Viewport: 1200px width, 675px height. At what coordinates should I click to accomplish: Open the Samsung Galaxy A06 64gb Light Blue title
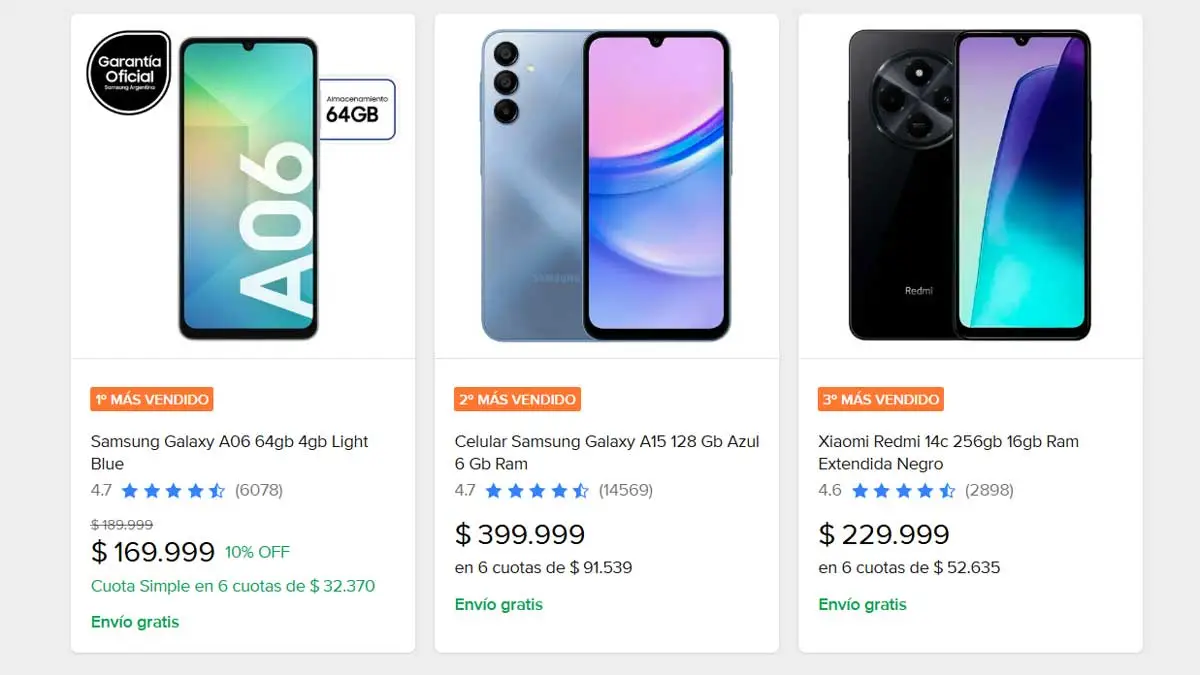tap(230, 452)
